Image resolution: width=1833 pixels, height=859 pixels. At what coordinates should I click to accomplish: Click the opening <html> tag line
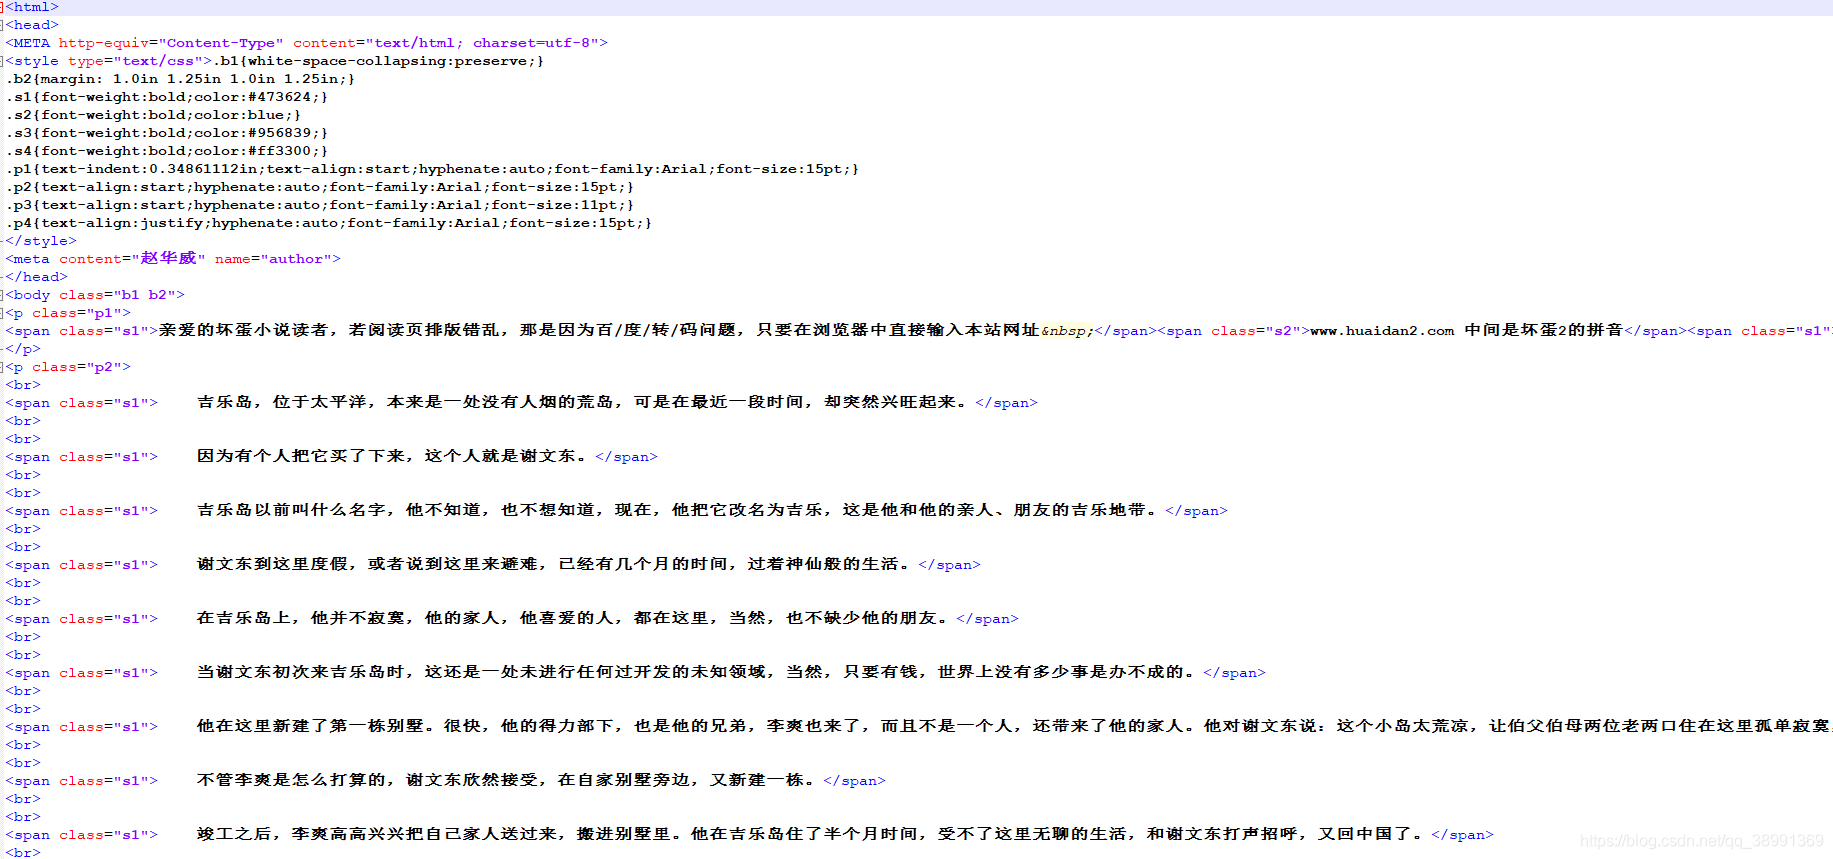(x=32, y=7)
